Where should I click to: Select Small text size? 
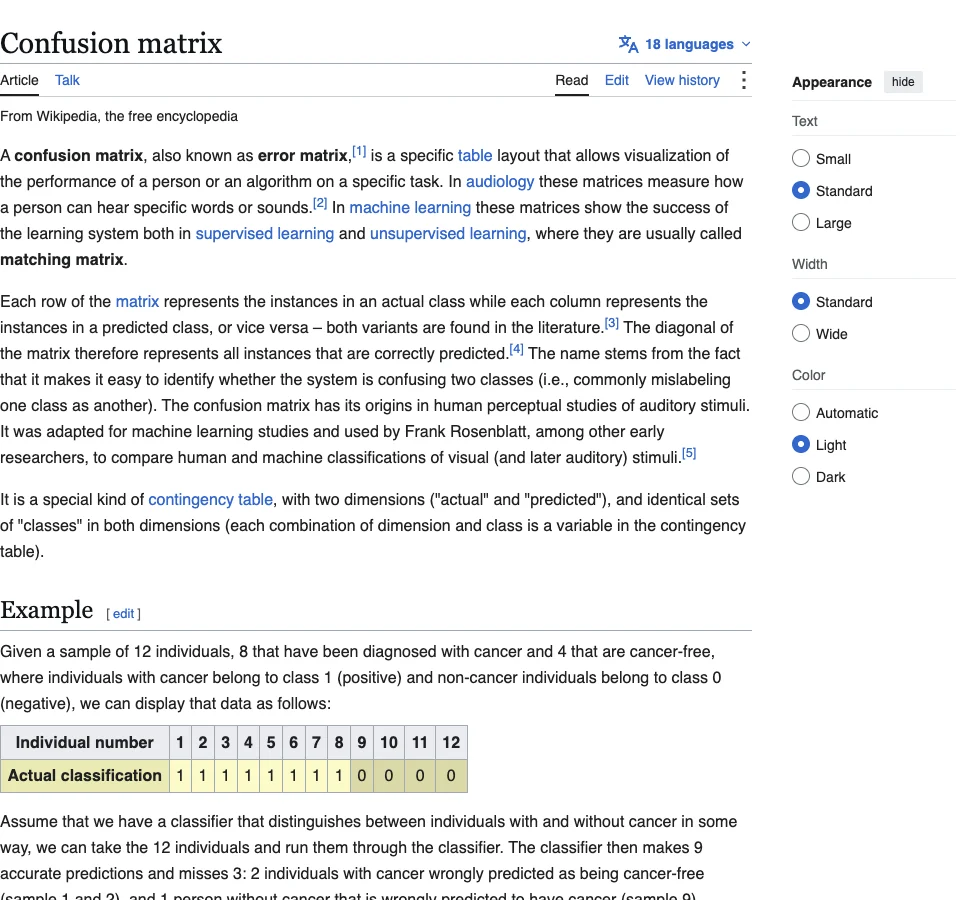point(800,159)
